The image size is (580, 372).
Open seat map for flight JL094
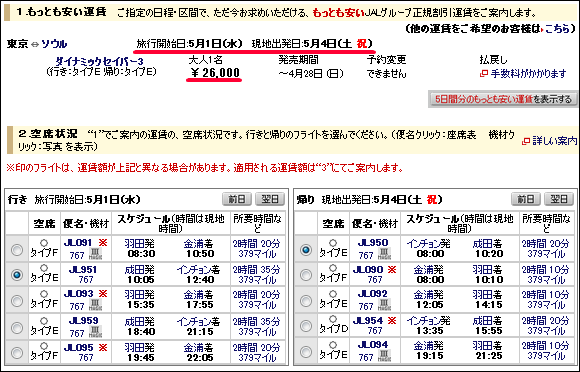point(373,345)
